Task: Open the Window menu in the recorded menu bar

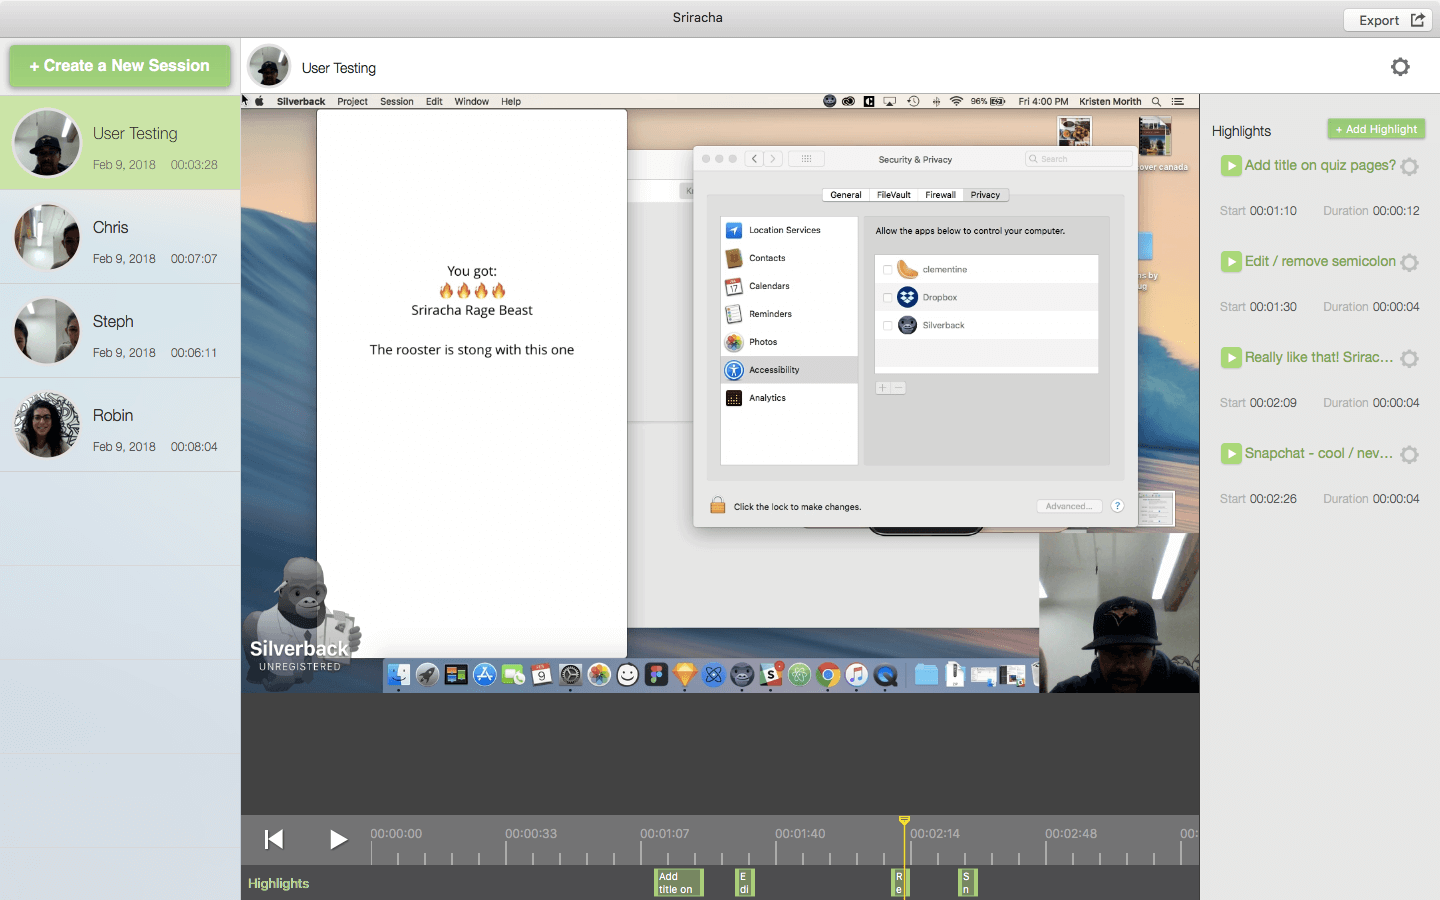Action: coord(472,102)
